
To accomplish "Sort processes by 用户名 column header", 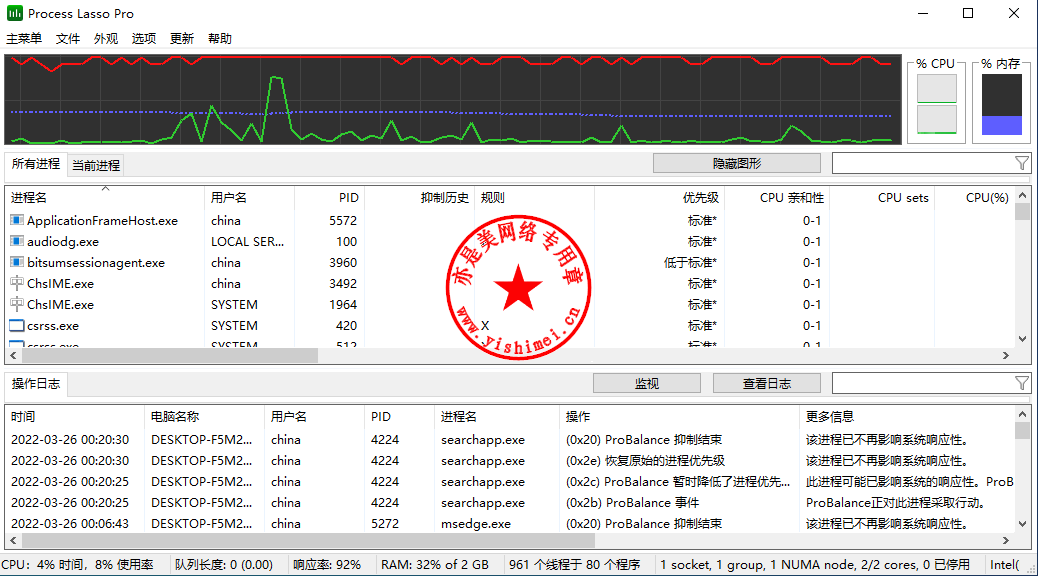I will click(250, 197).
